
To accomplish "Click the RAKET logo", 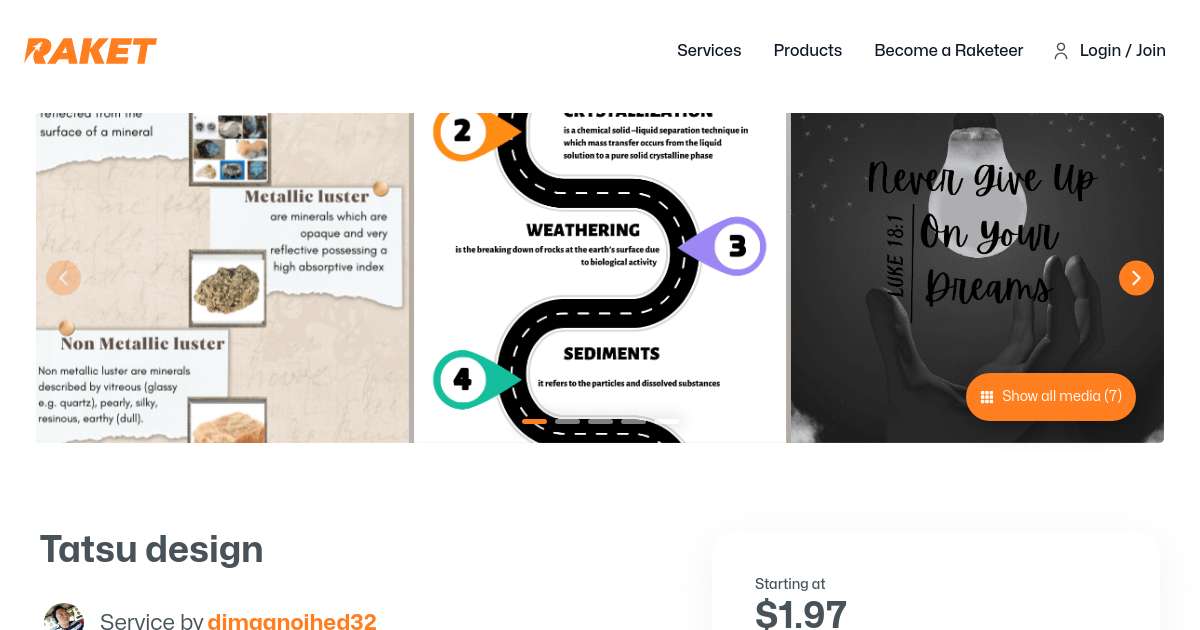I will (91, 51).
